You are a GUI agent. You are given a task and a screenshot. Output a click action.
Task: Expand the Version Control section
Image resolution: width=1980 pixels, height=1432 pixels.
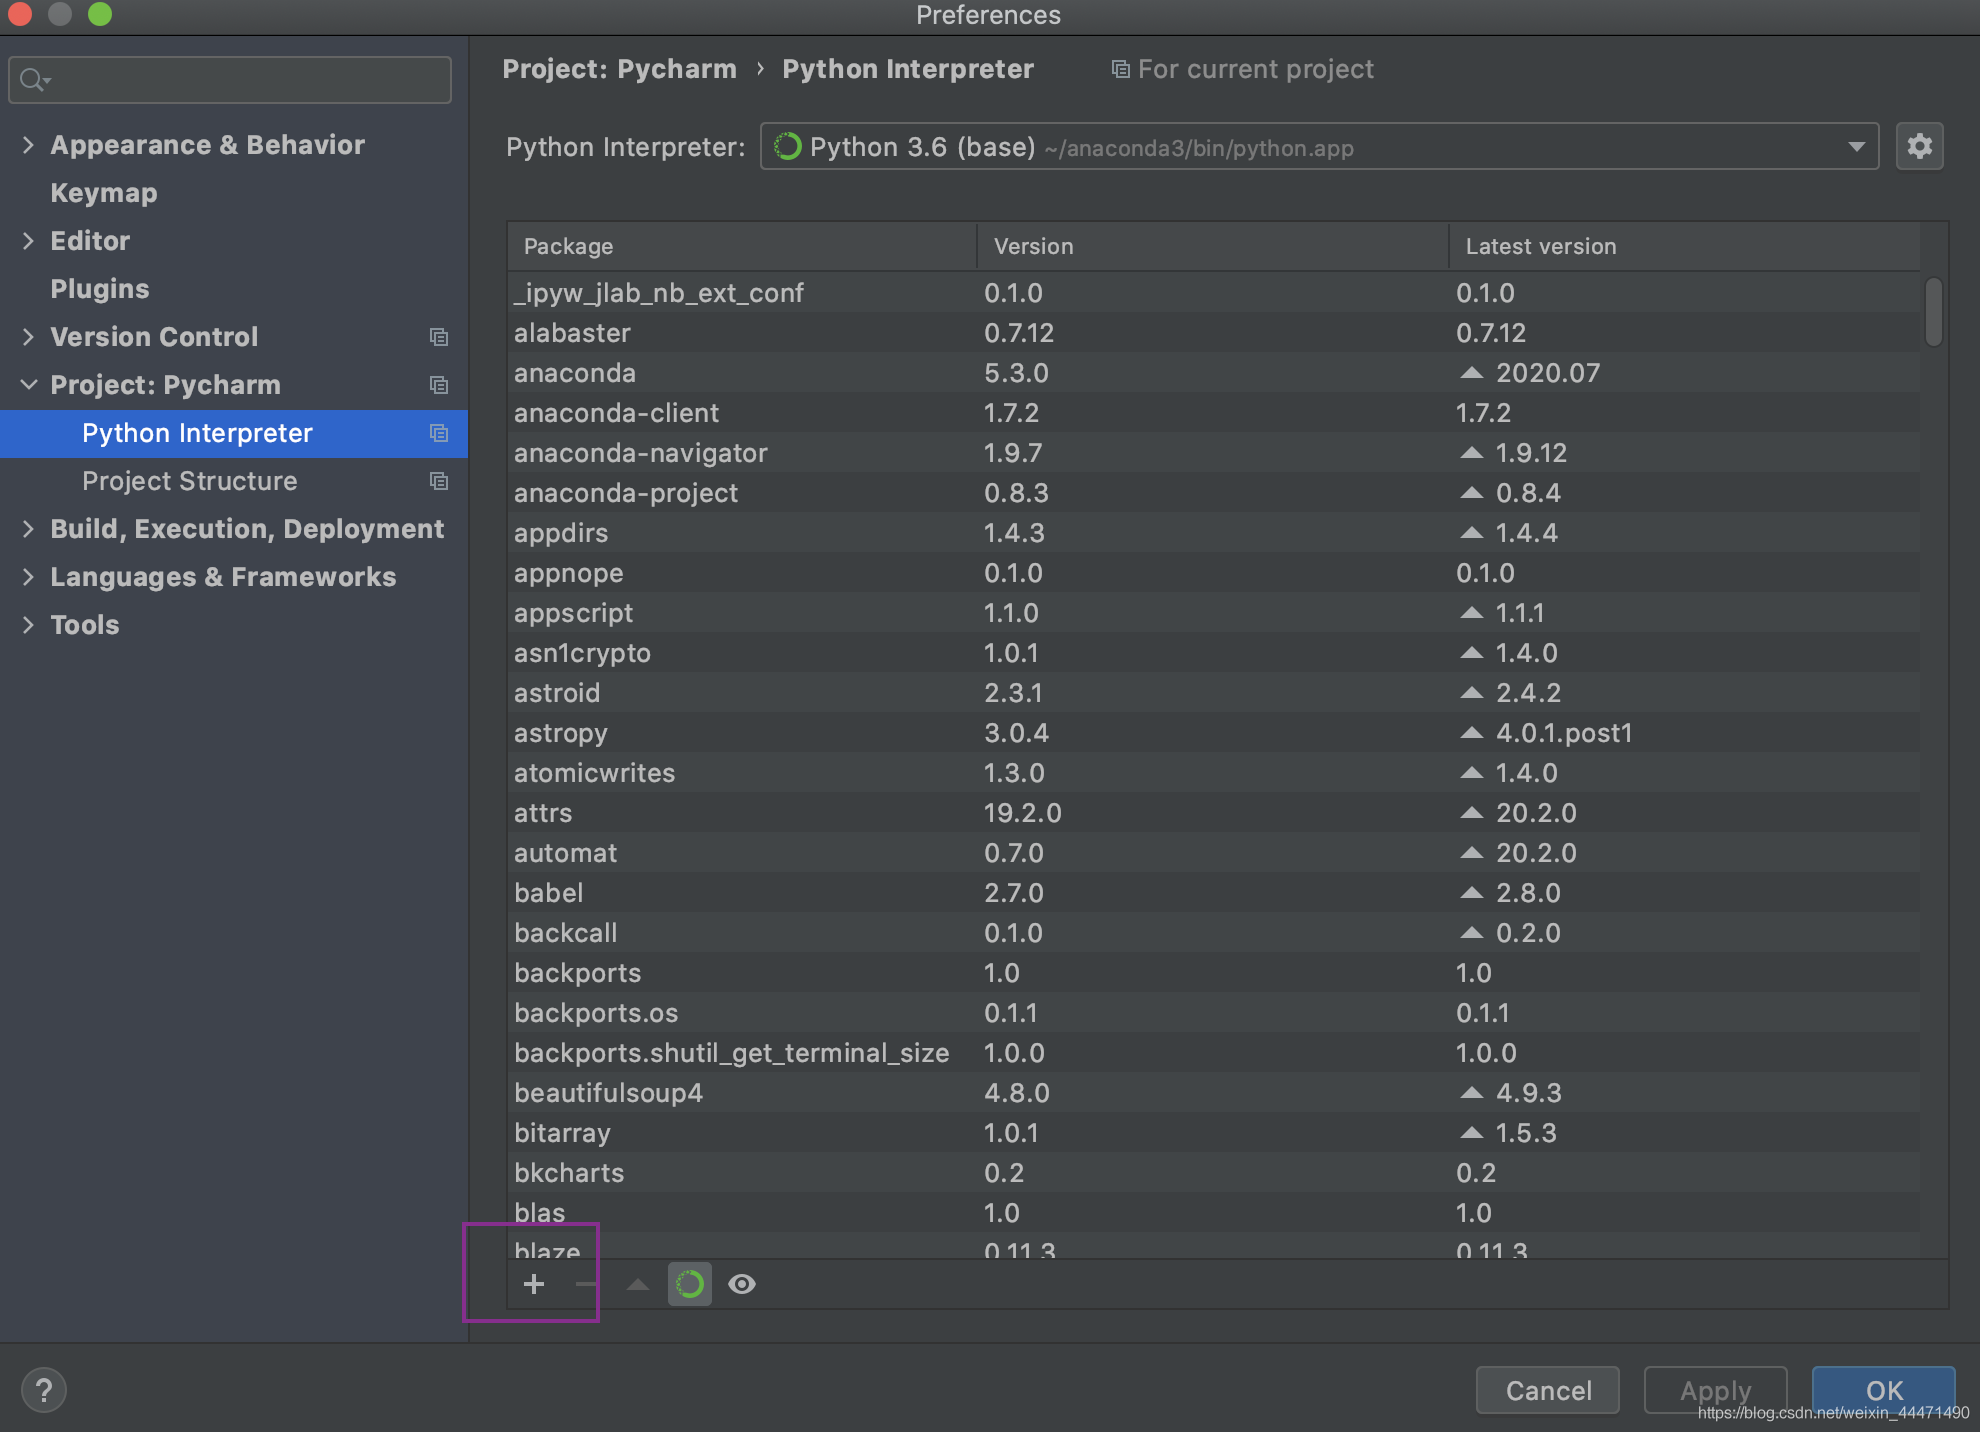(28, 337)
